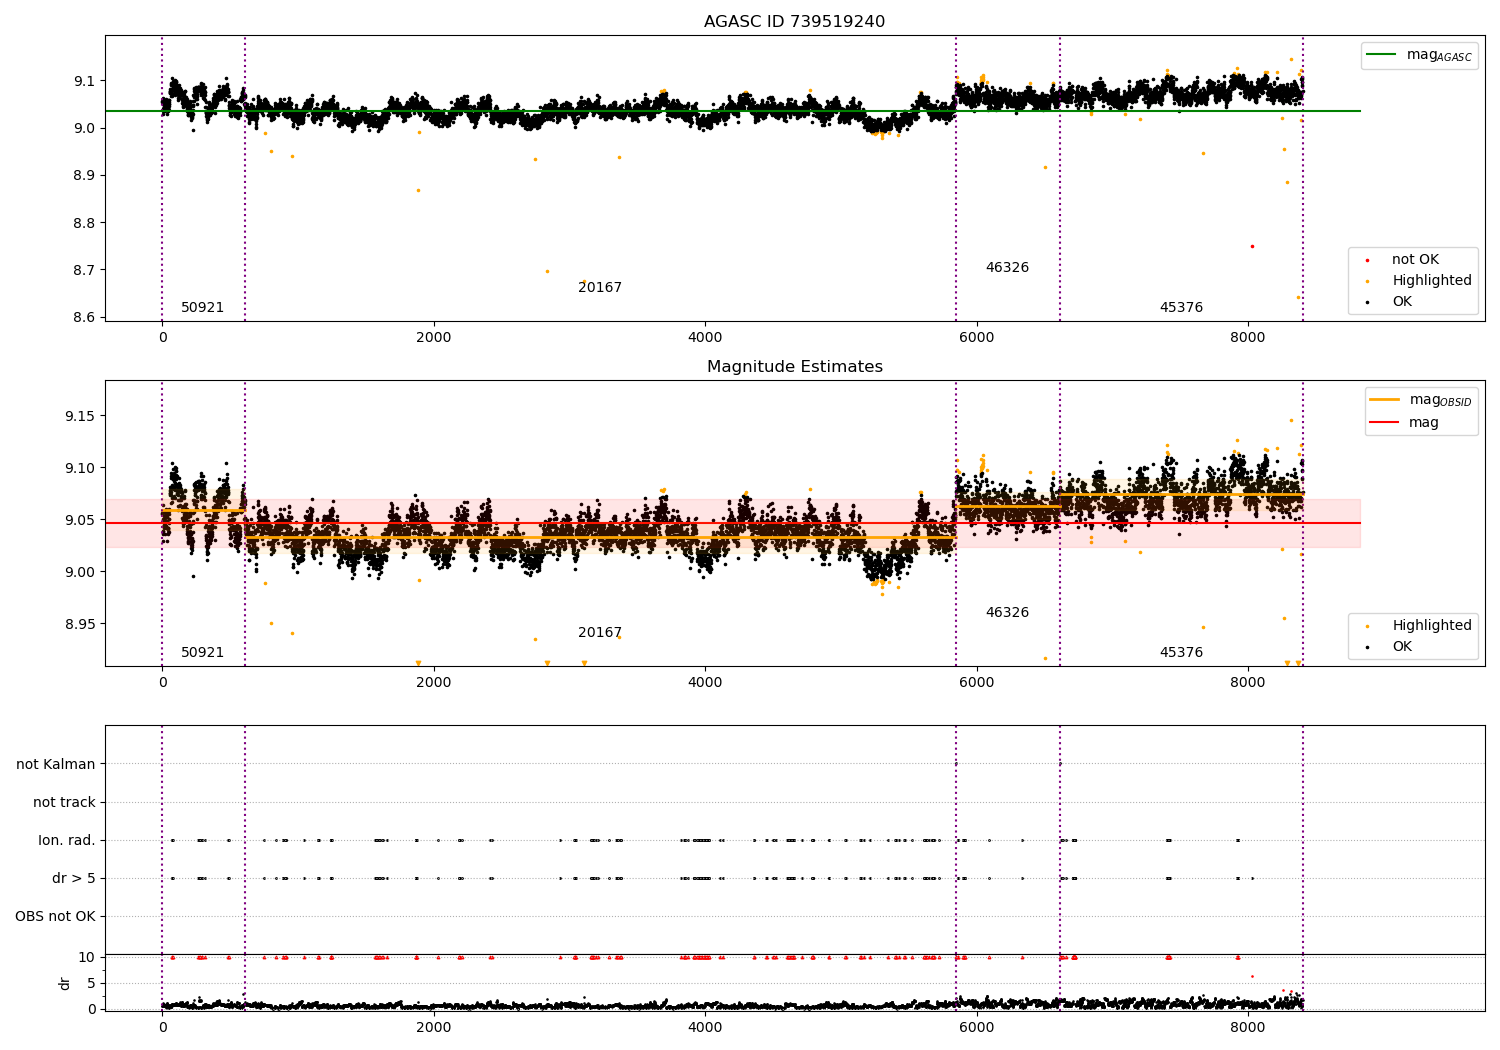The image size is (1500, 1050).
Task: Click OBSID label 46326 in Magnitude Estimates plot
Action: [x=1007, y=613]
